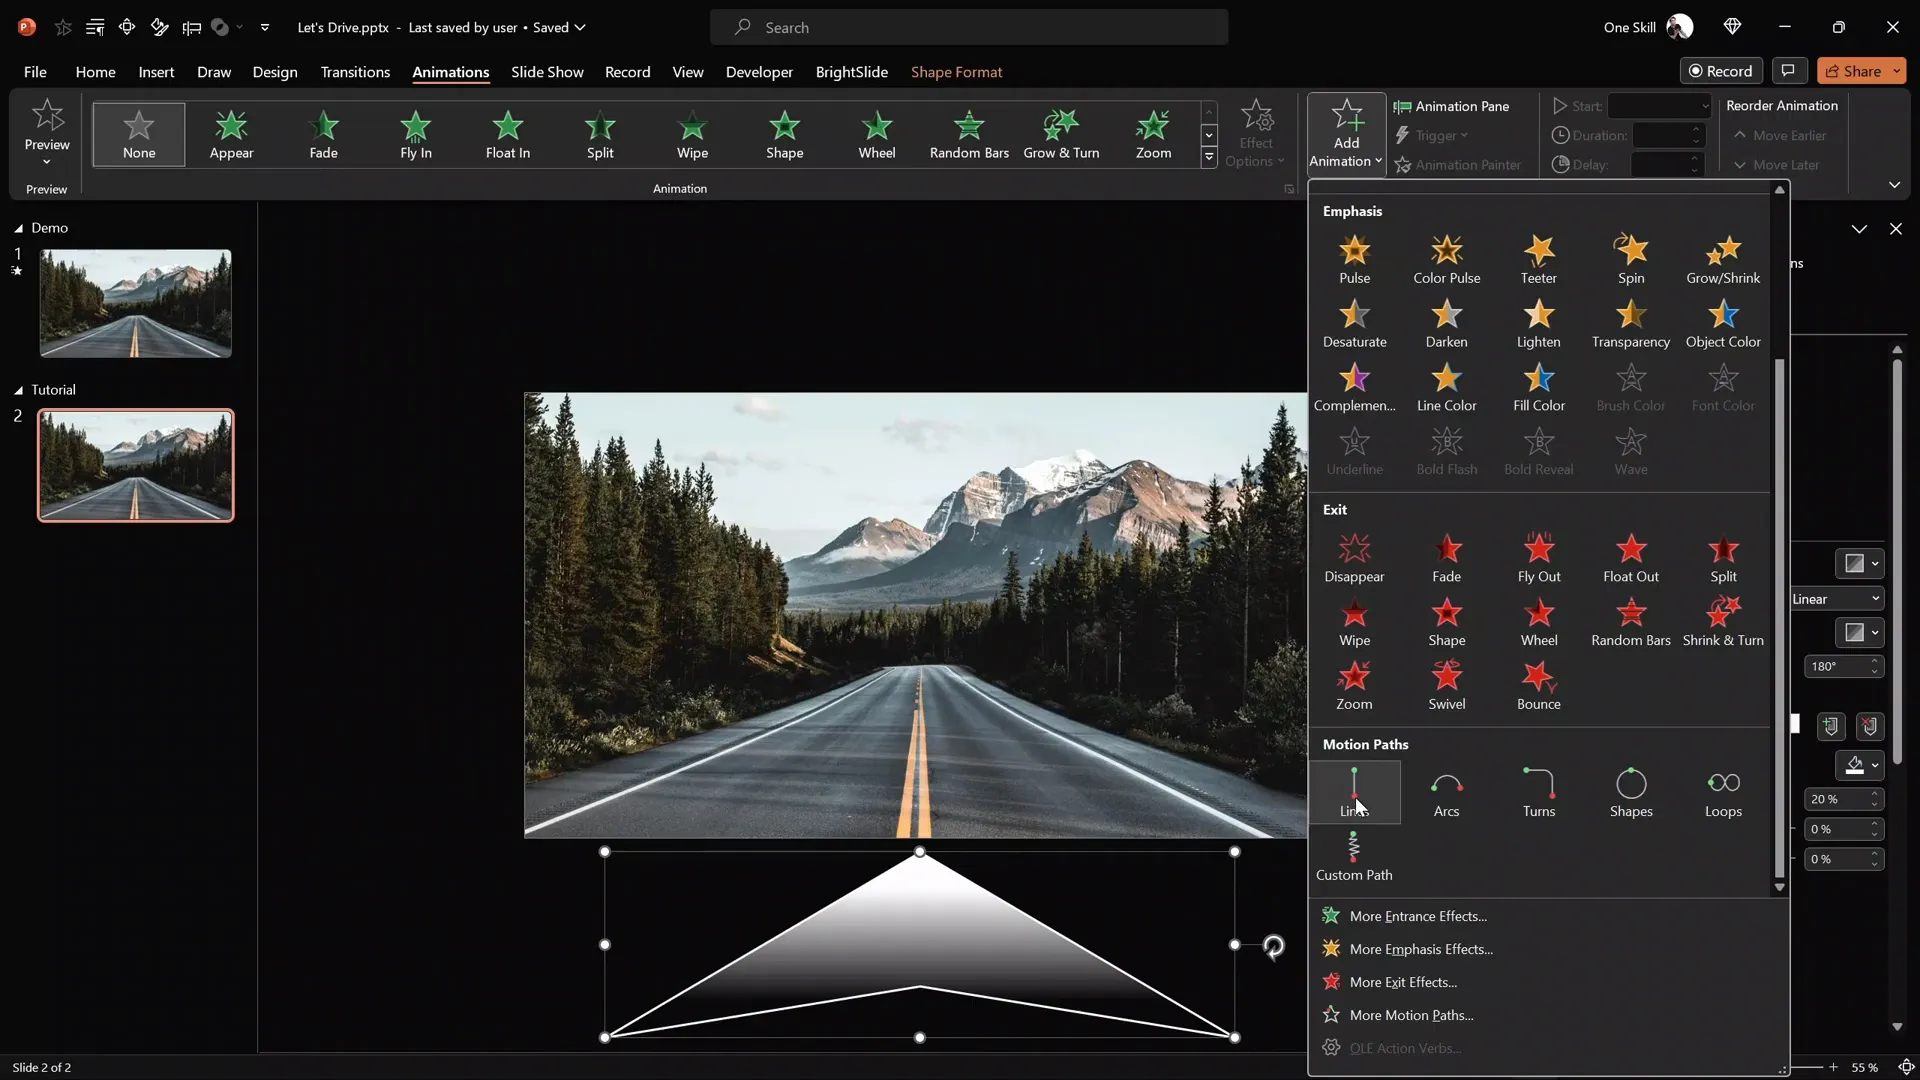Click the 20 % position field
The width and height of the screenshot is (1920, 1080).
(x=1835, y=799)
